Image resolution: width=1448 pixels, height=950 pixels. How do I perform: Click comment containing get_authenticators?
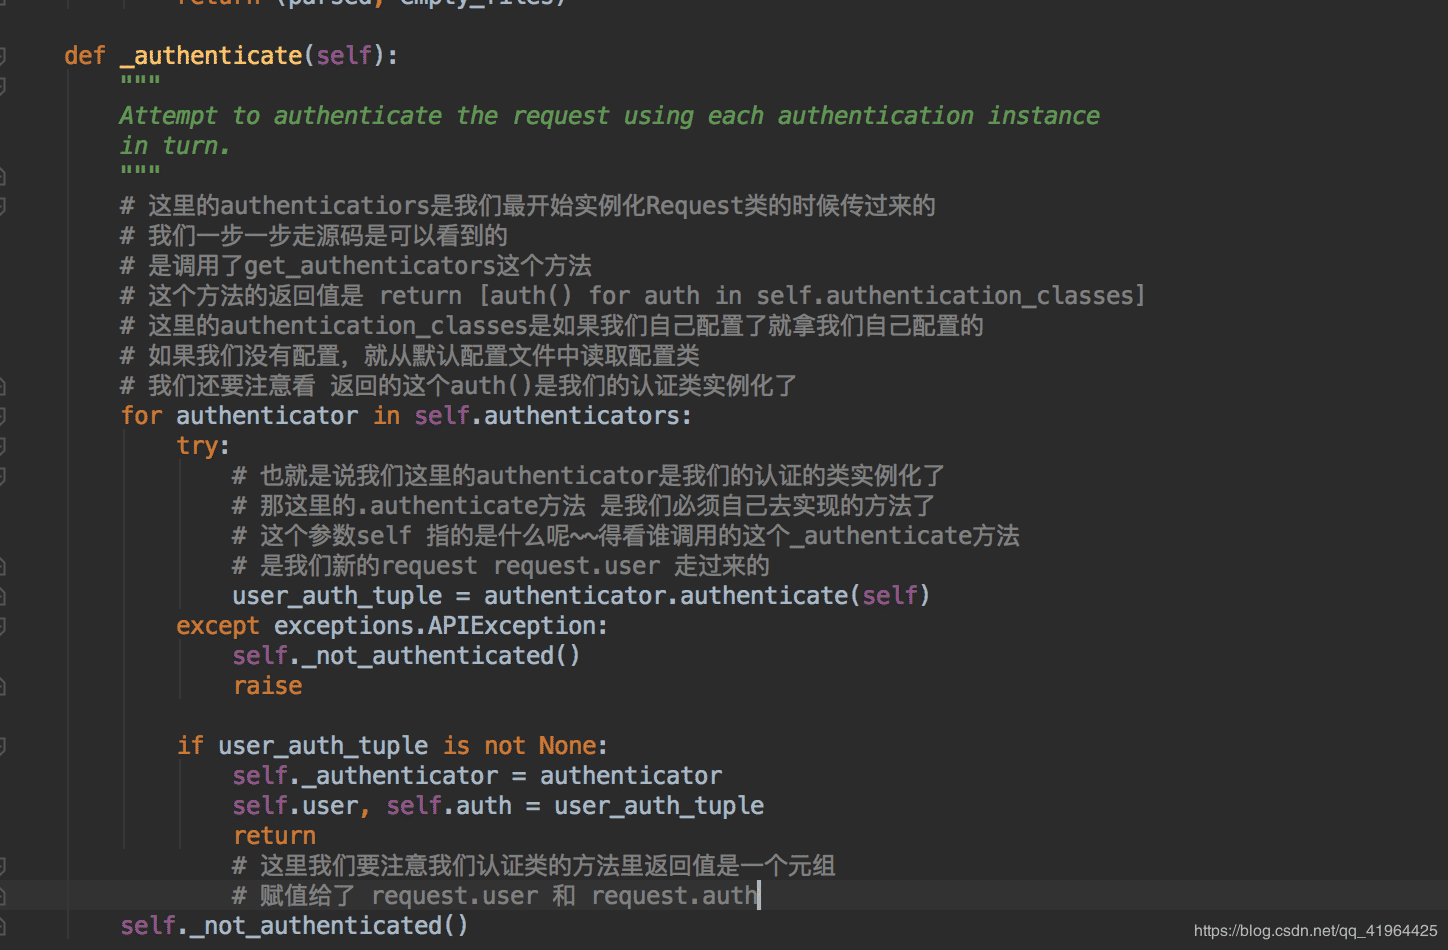point(356,266)
